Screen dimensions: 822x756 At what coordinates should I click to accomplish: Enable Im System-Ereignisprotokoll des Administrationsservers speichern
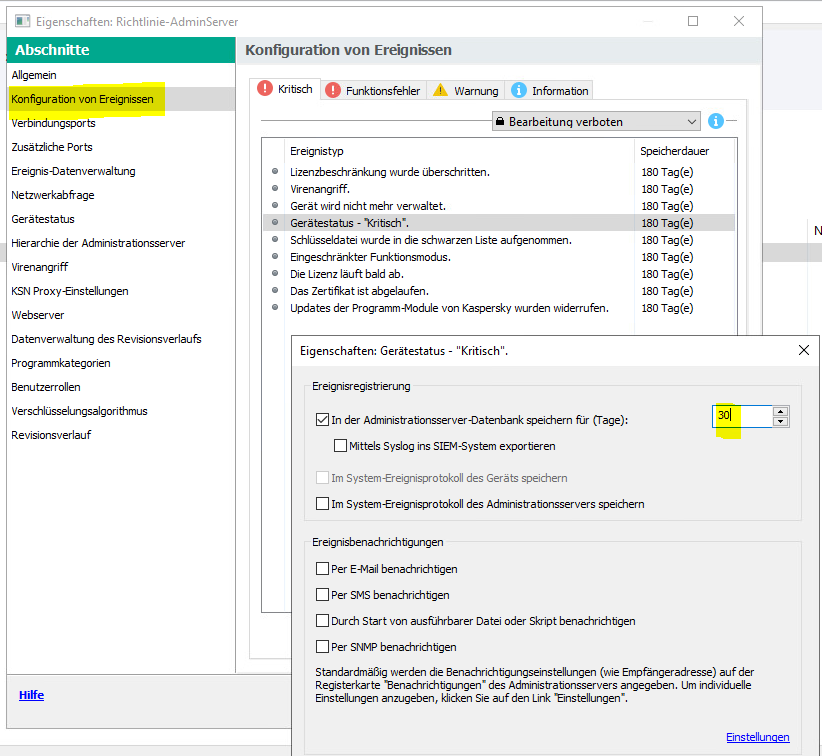322,504
